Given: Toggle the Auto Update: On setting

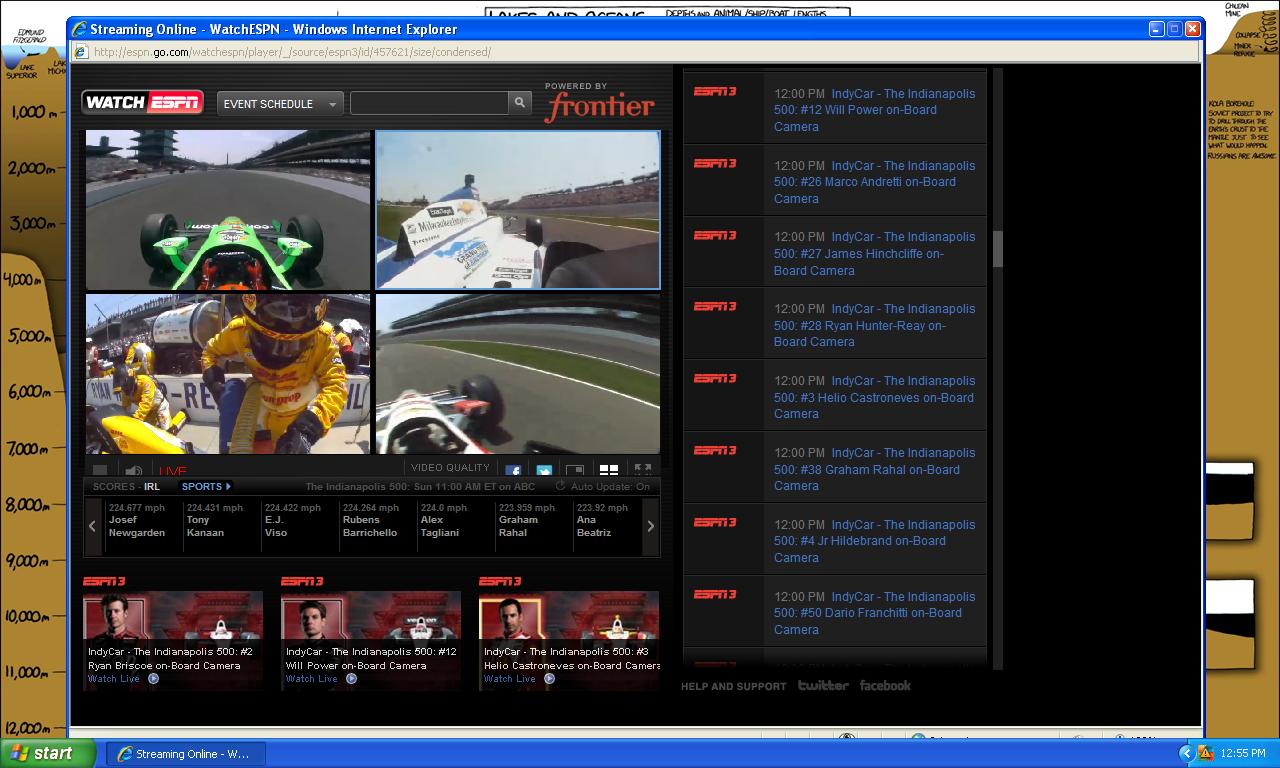Looking at the screenshot, I should coord(609,487).
